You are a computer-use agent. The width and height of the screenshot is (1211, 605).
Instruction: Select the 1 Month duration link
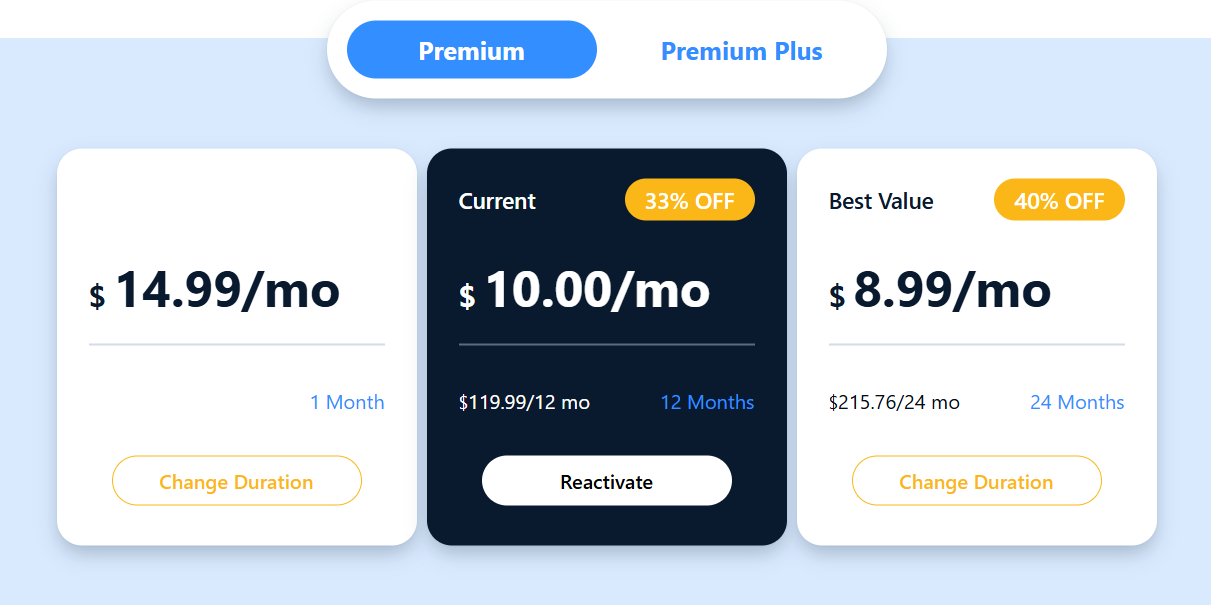click(347, 402)
